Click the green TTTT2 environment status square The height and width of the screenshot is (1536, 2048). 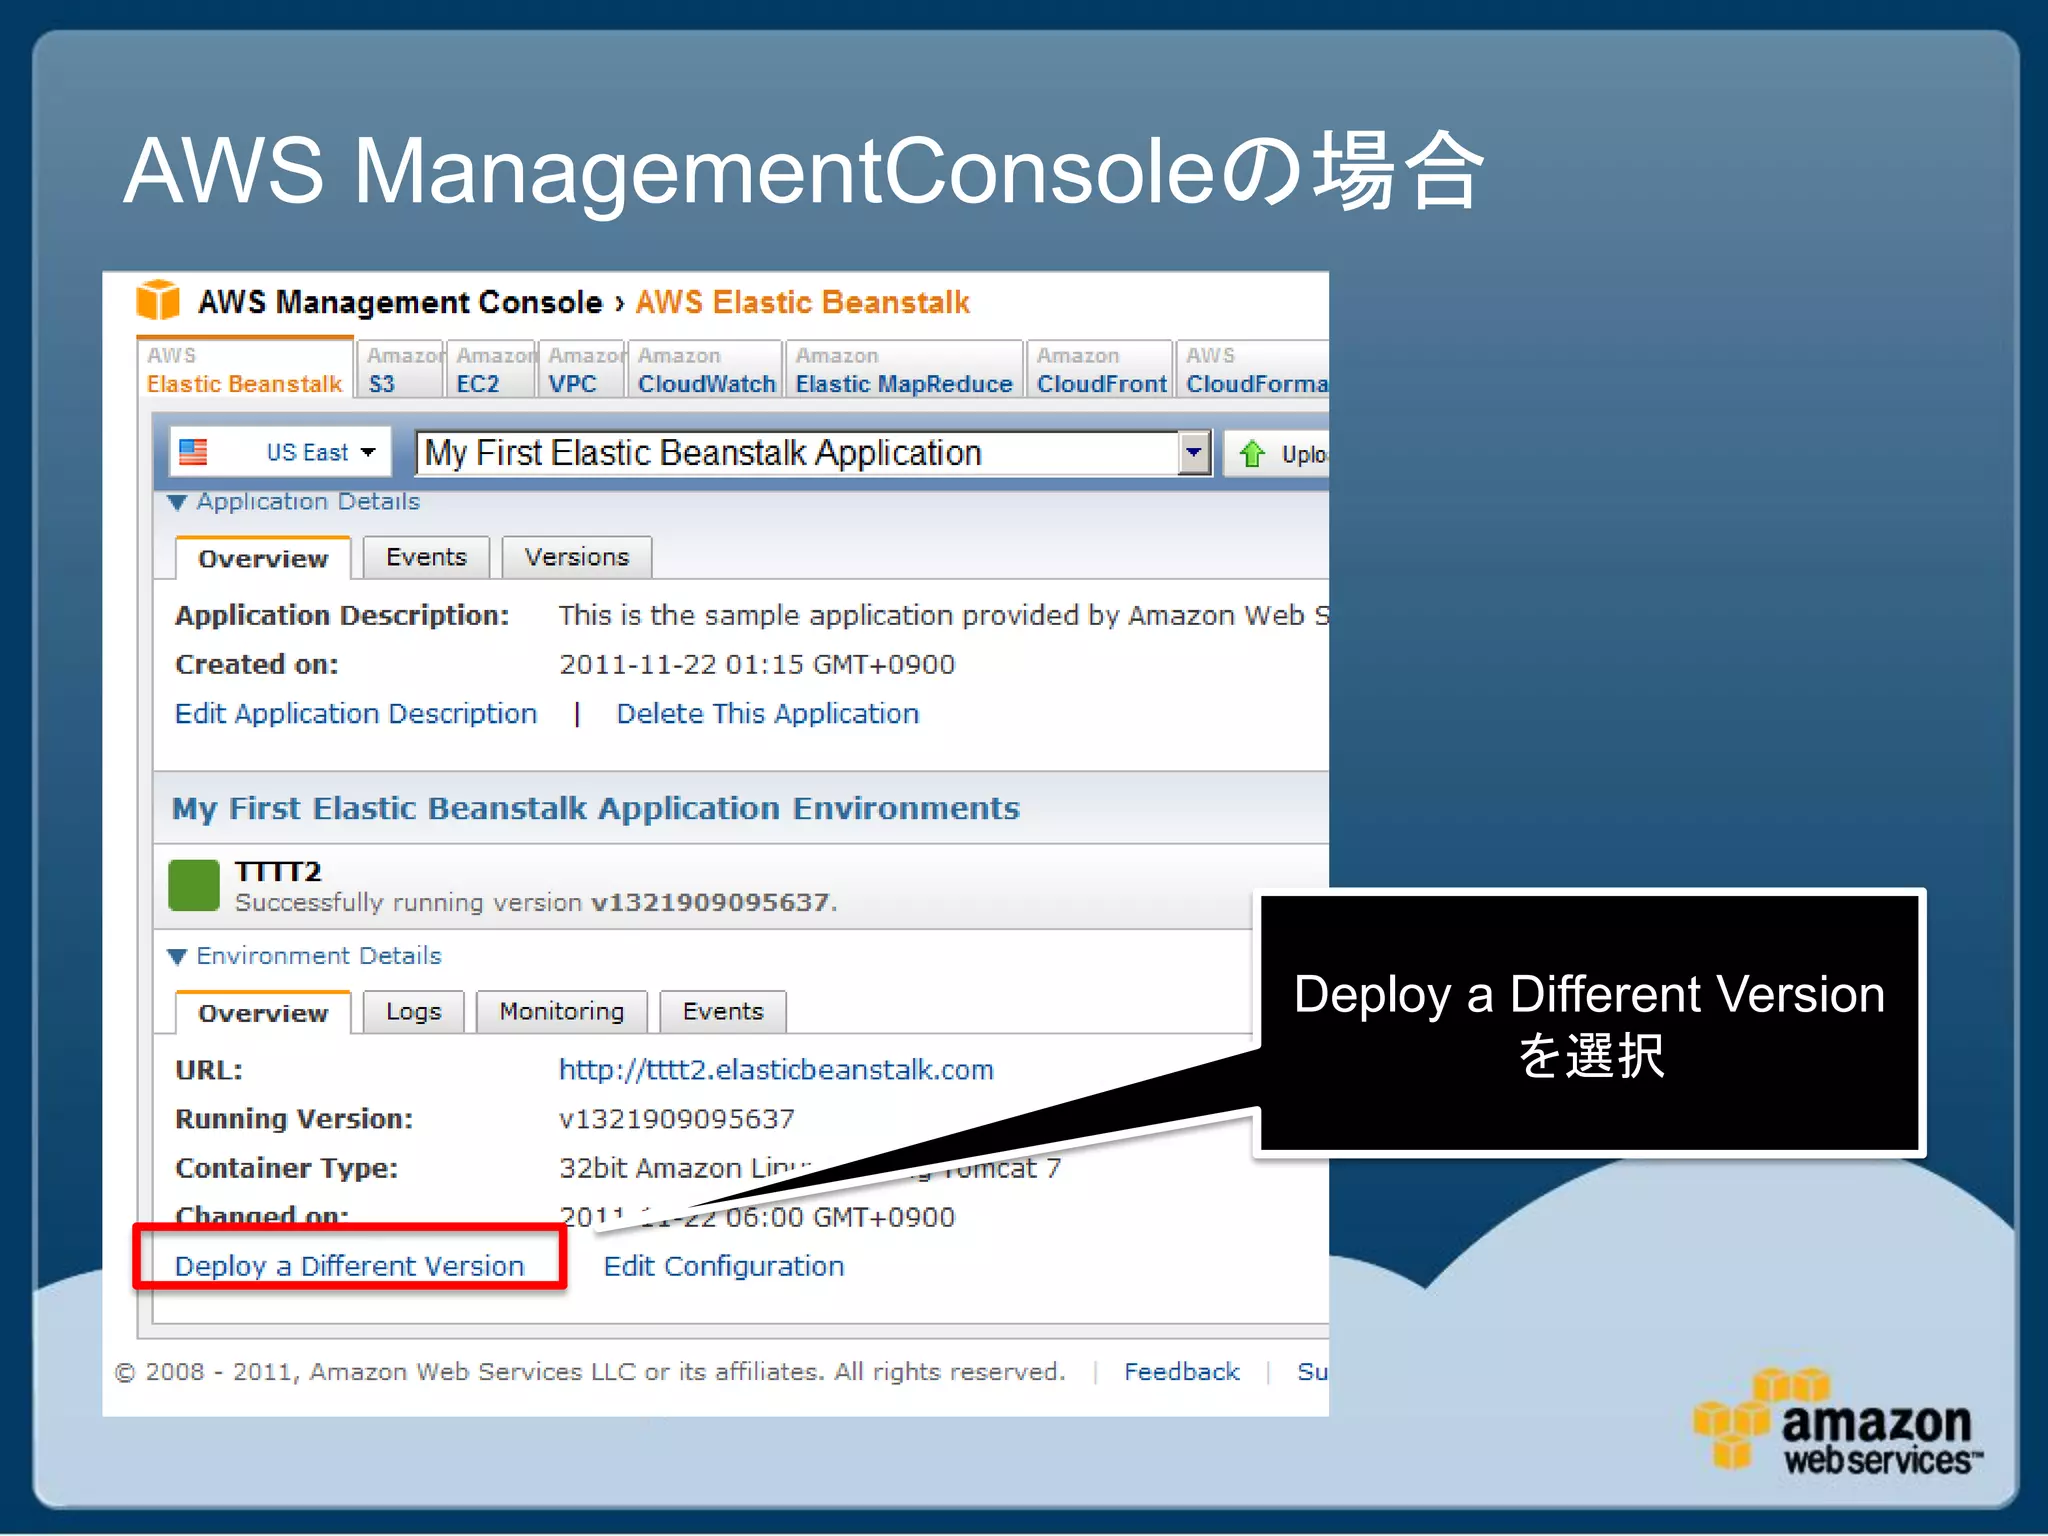[x=194, y=885]
